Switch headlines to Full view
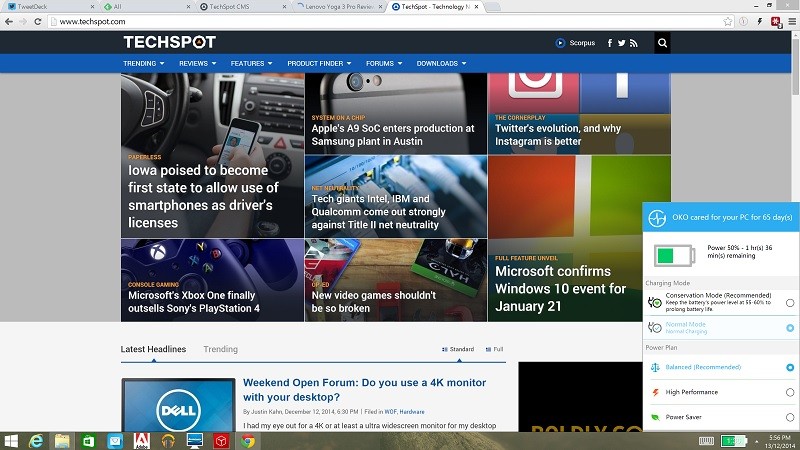Viewport: 800px width, 450px height. (494, 349)
